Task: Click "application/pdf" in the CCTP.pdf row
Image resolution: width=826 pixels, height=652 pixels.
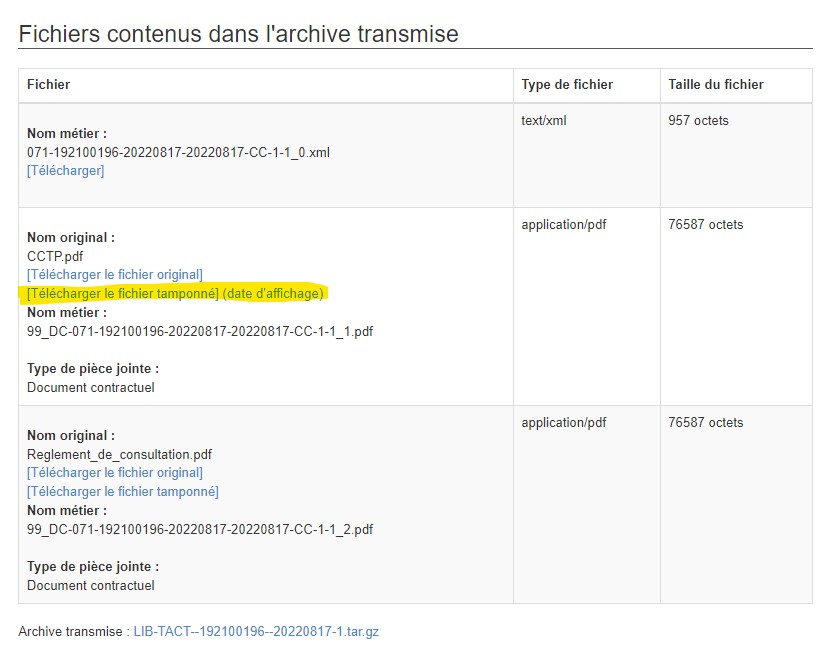Action: [x=564, y=225]
